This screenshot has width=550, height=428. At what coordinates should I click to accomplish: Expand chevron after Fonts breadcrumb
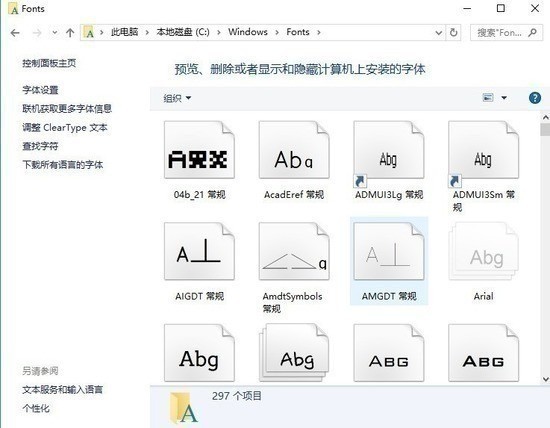pyautogui.click(x=318, y=33)
